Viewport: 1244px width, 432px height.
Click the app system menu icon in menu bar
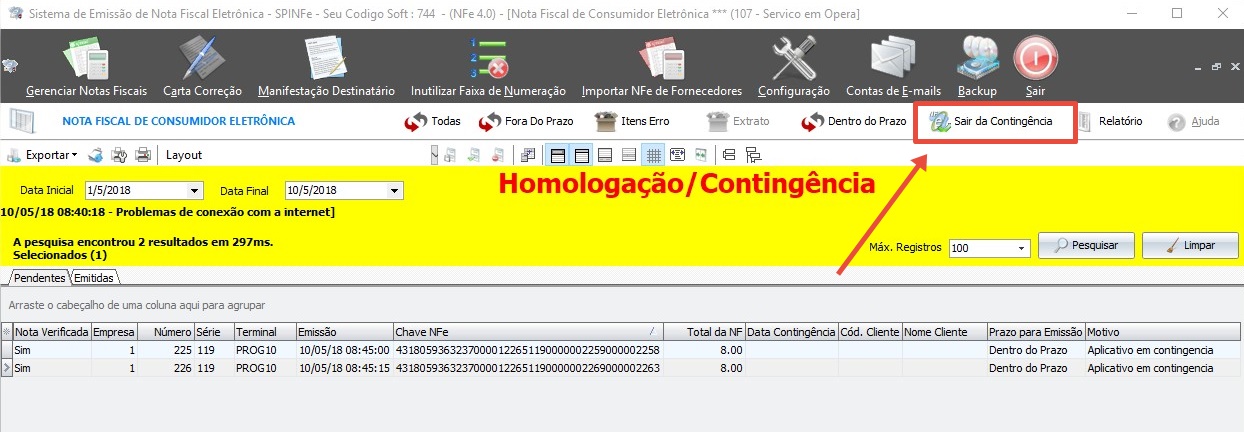click(x=9, y=67)
